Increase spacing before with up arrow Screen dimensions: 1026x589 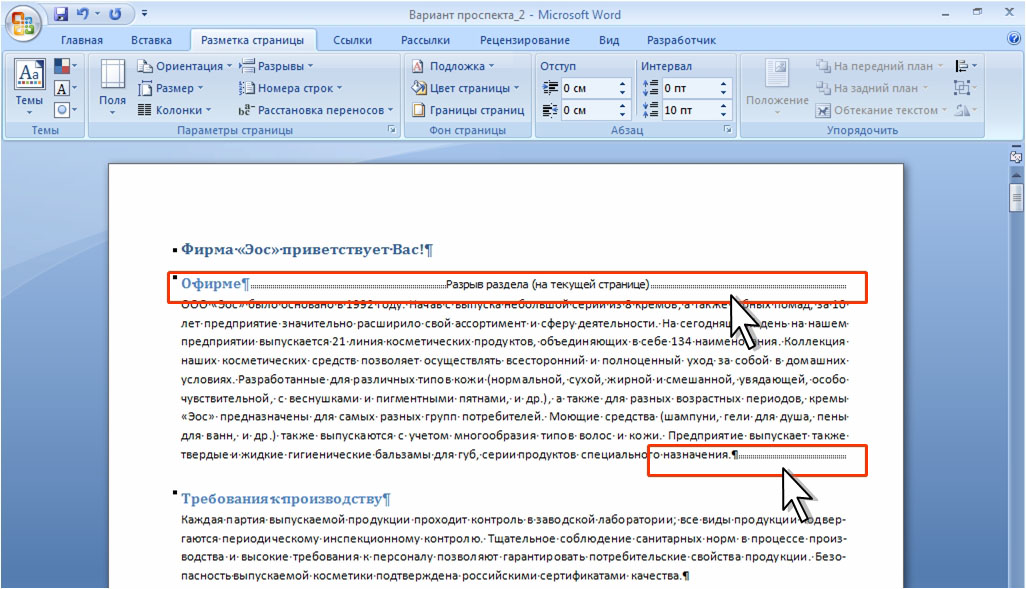coord(723,84)
